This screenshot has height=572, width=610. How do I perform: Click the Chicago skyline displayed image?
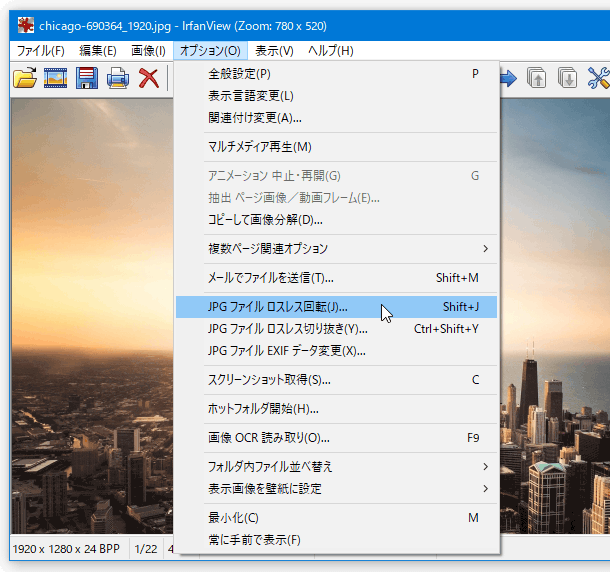92,316
